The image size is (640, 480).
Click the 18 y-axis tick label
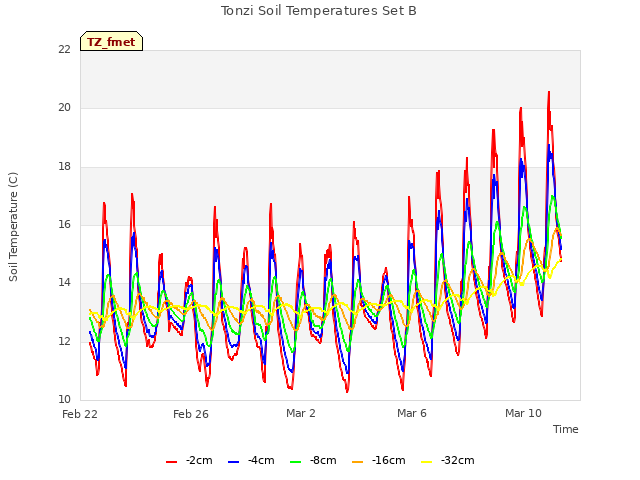tap(64, 167)
